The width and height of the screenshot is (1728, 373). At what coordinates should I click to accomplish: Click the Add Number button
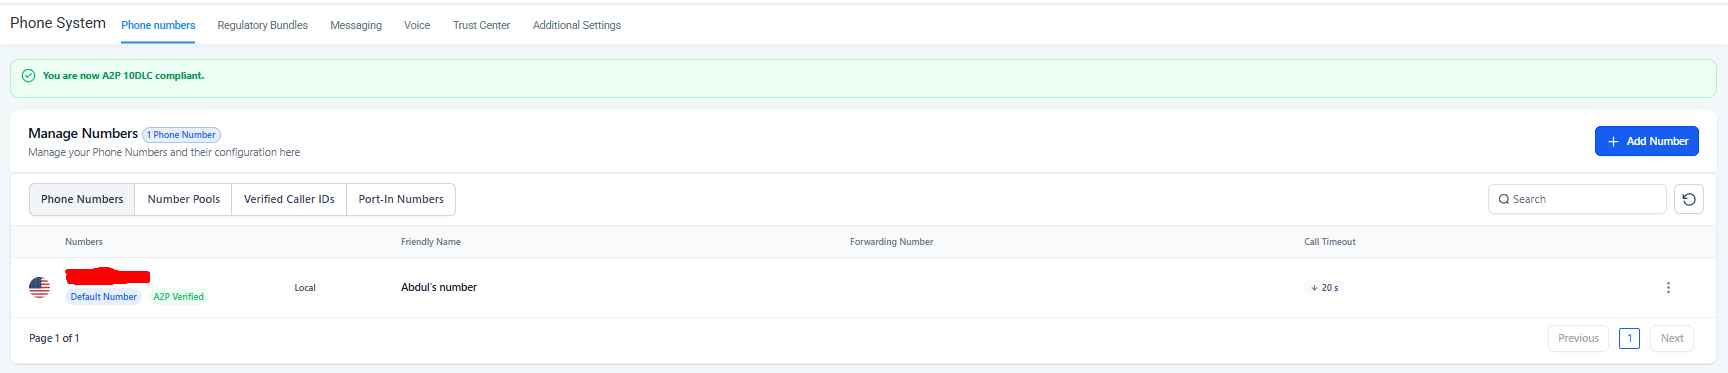point(1646,141)
